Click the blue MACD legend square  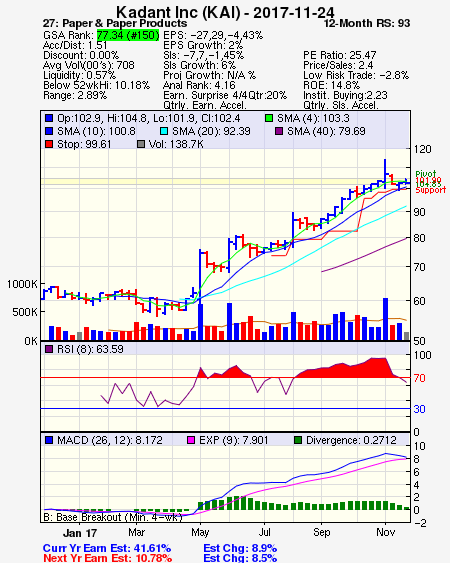coord(49,440)
